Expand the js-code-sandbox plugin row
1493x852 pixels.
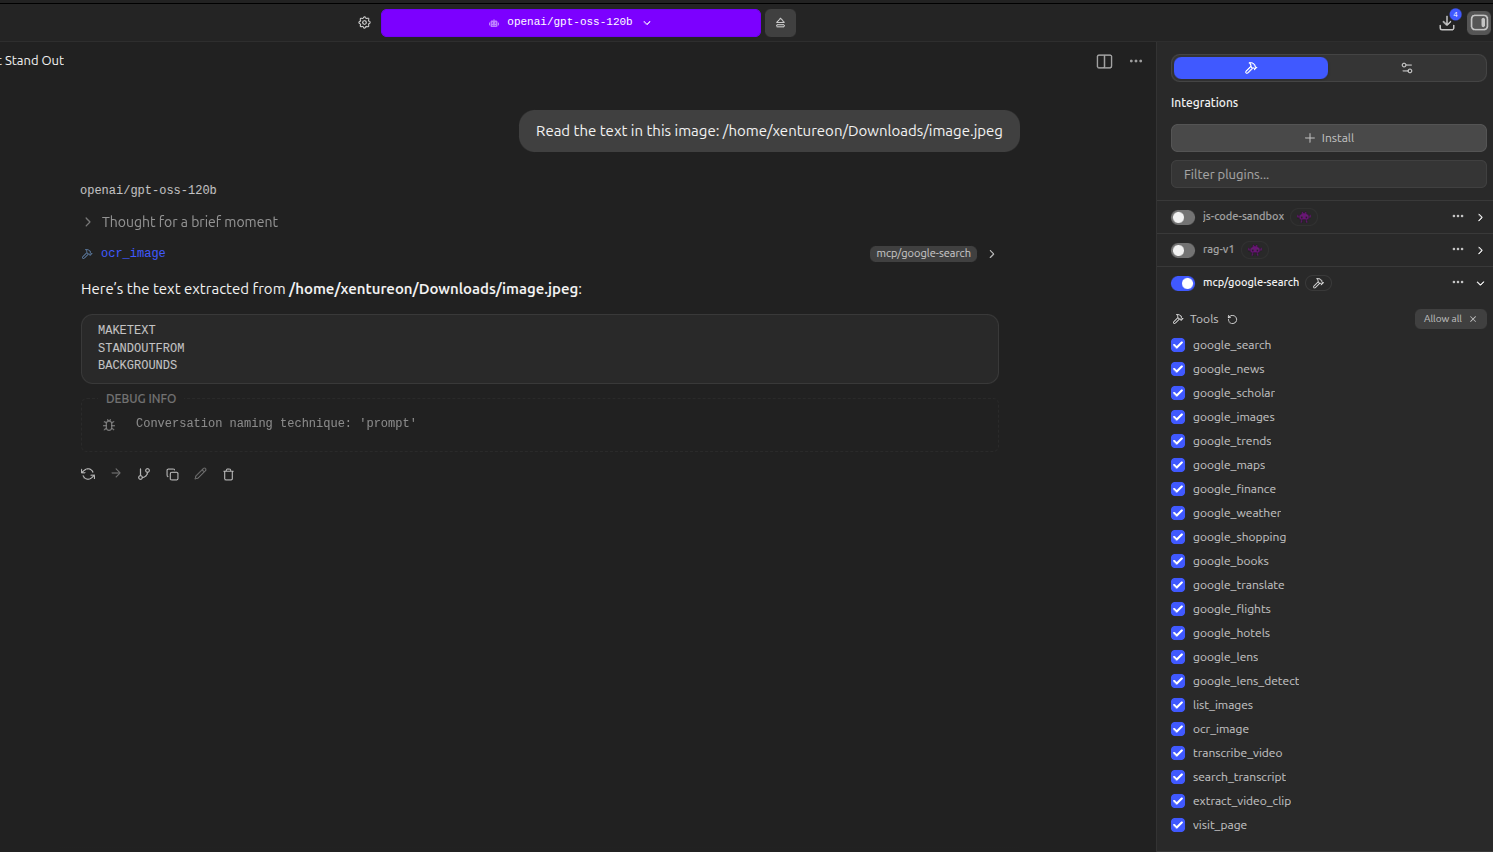(1480, 217)
